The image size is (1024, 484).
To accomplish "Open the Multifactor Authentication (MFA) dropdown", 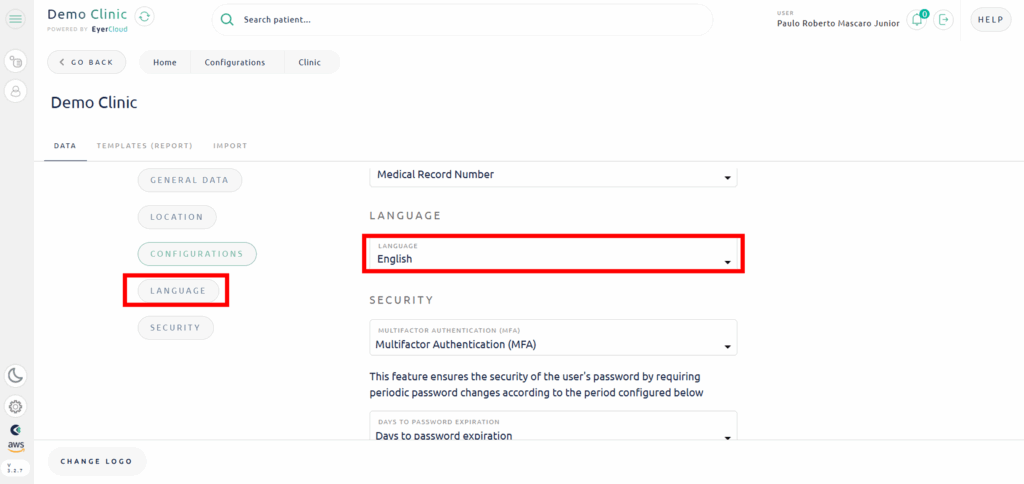I will (553, 338).
